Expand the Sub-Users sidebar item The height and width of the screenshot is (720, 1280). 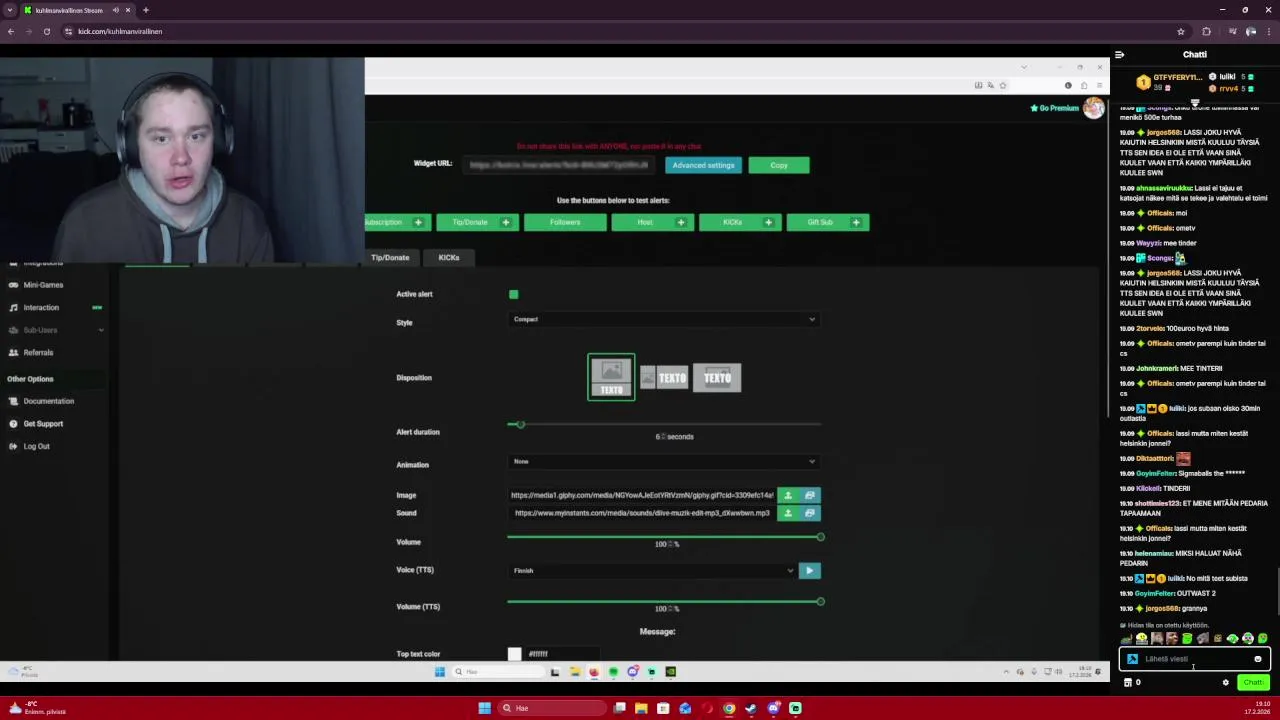click(x=55, y=330)
